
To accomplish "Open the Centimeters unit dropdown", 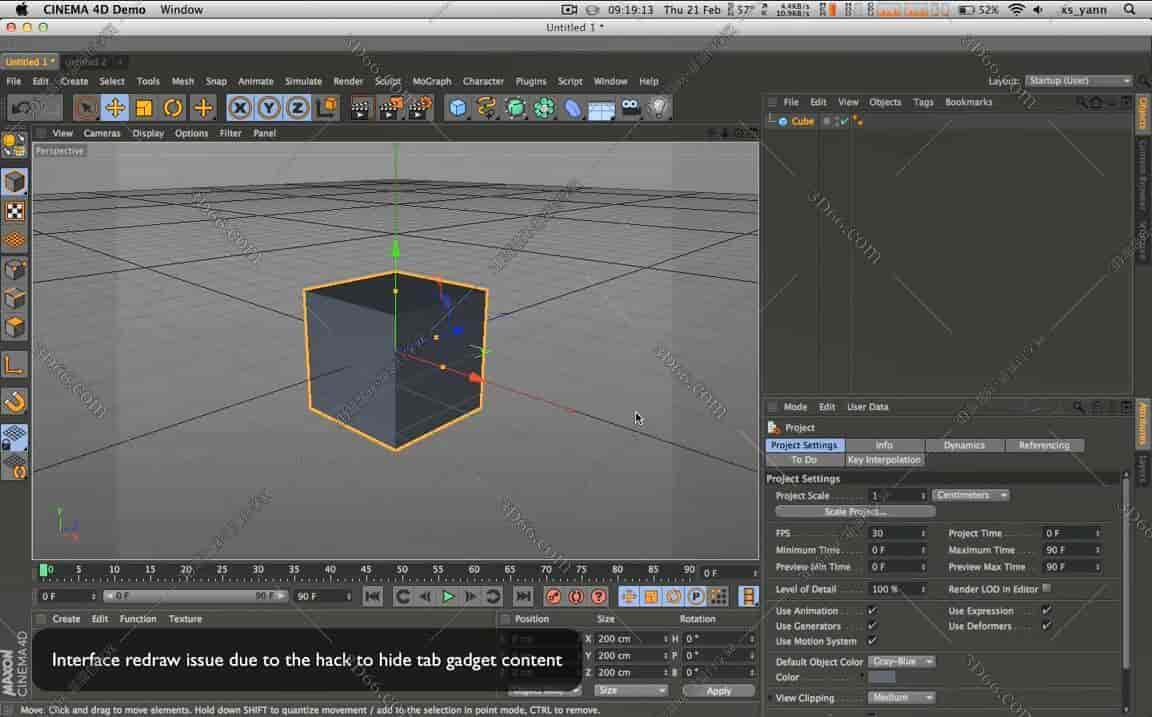I will tap(970, 494).
